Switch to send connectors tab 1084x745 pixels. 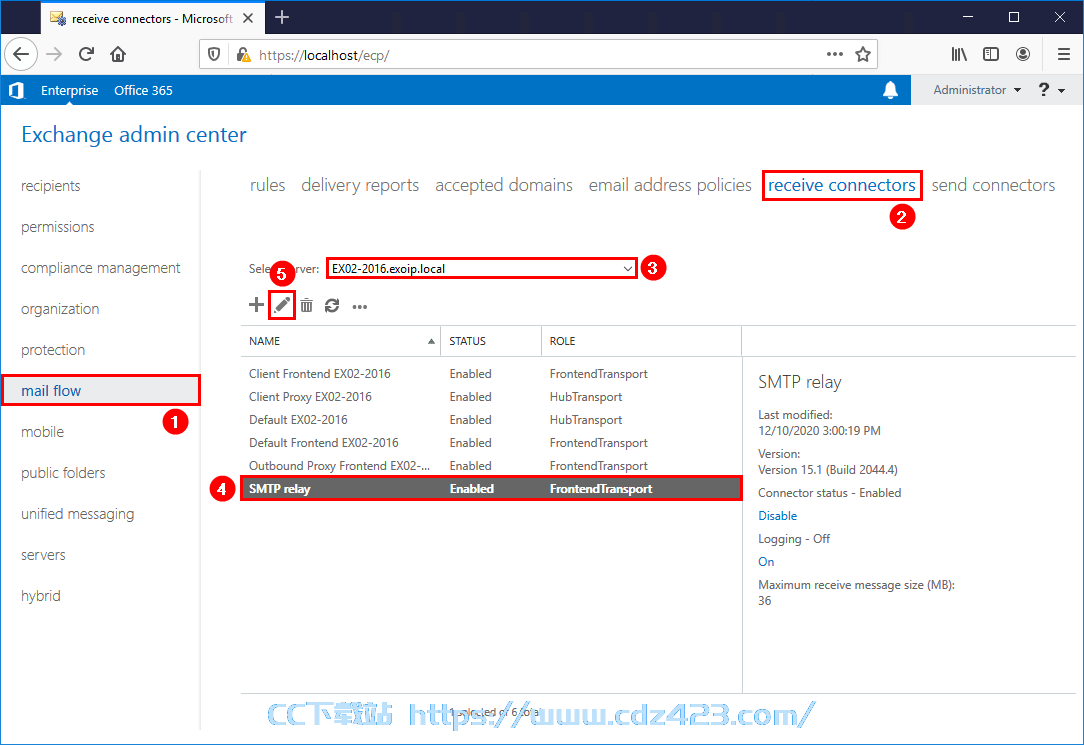993,185
